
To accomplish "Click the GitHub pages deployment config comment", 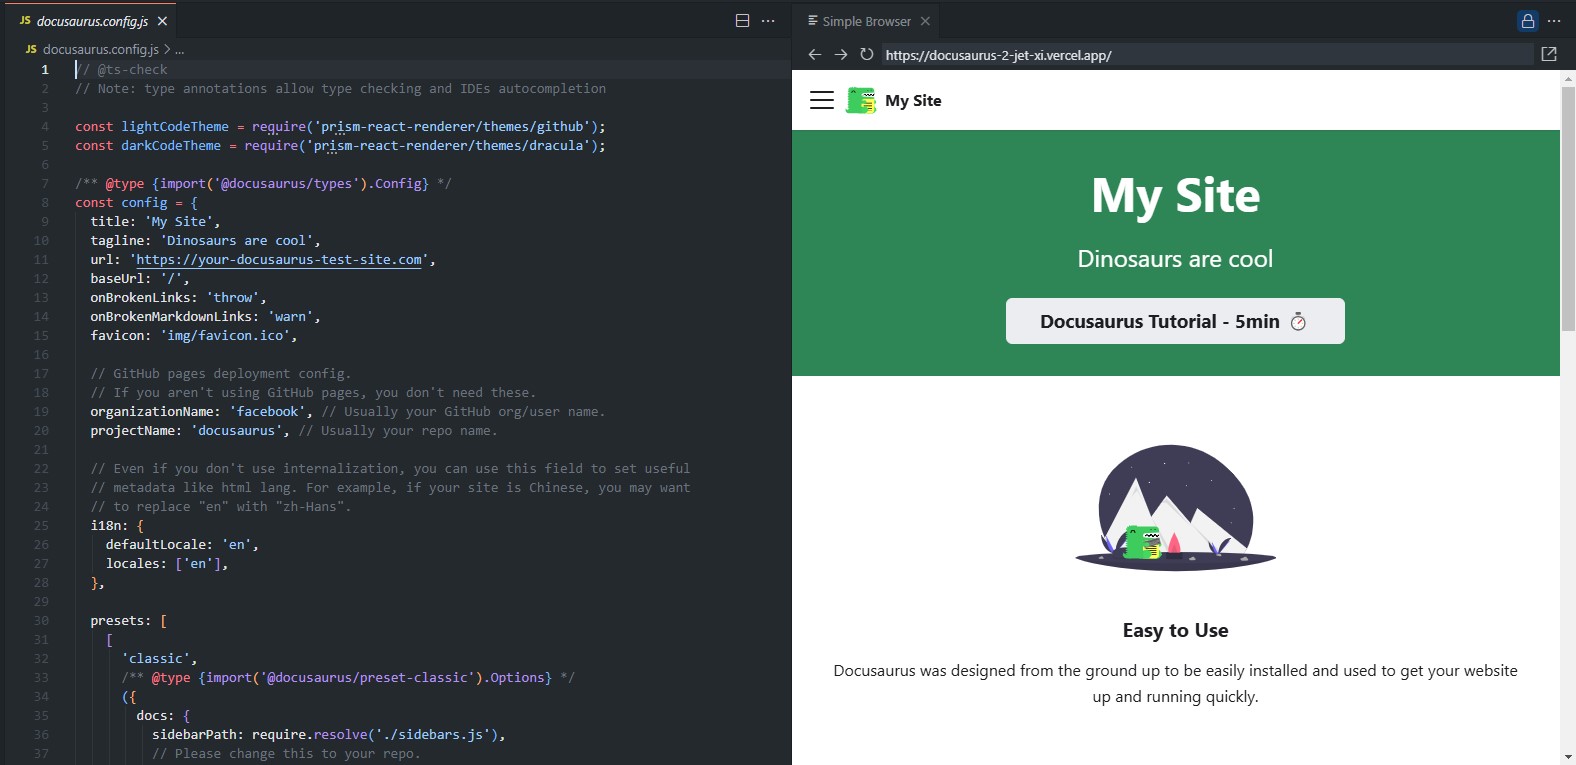I will coord(221,373).
